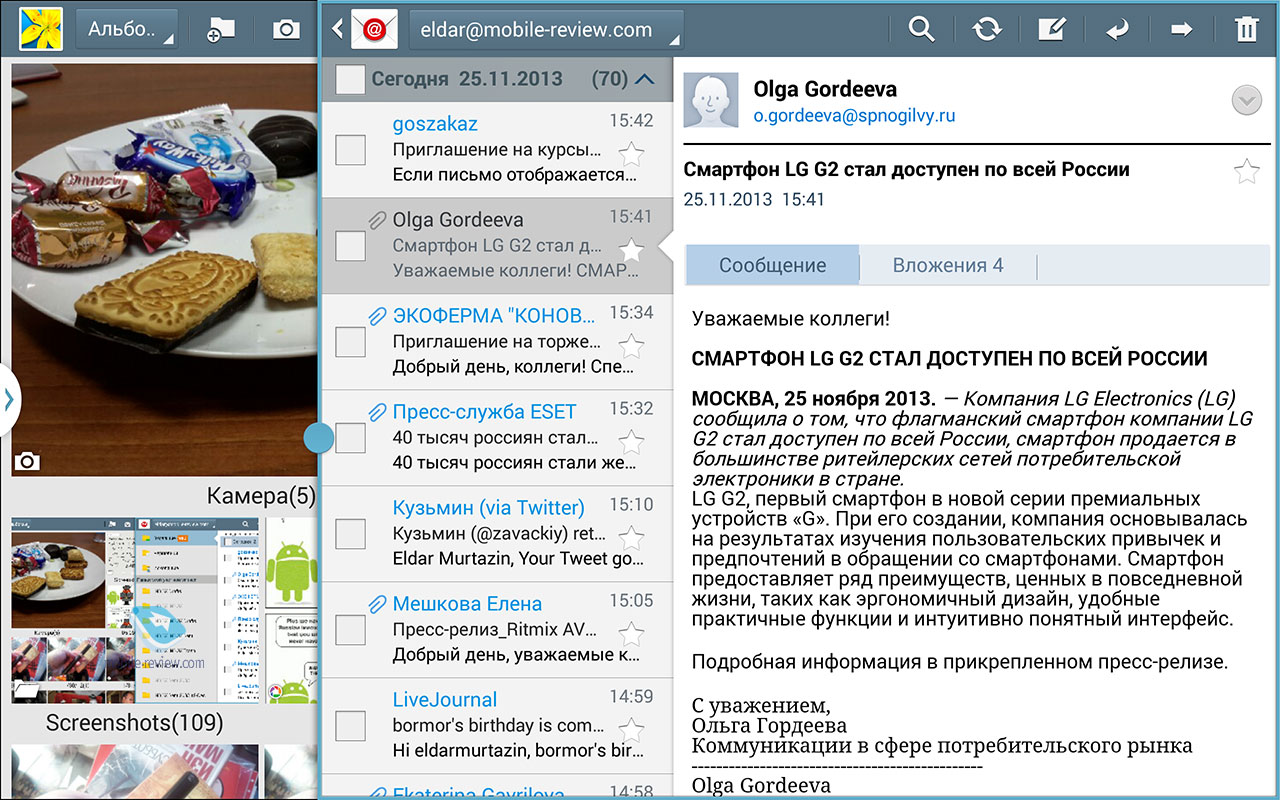The width and height of the screenshot is (1280, 800).
Task: Open the goszakaz email
Action: pos(497,150)
